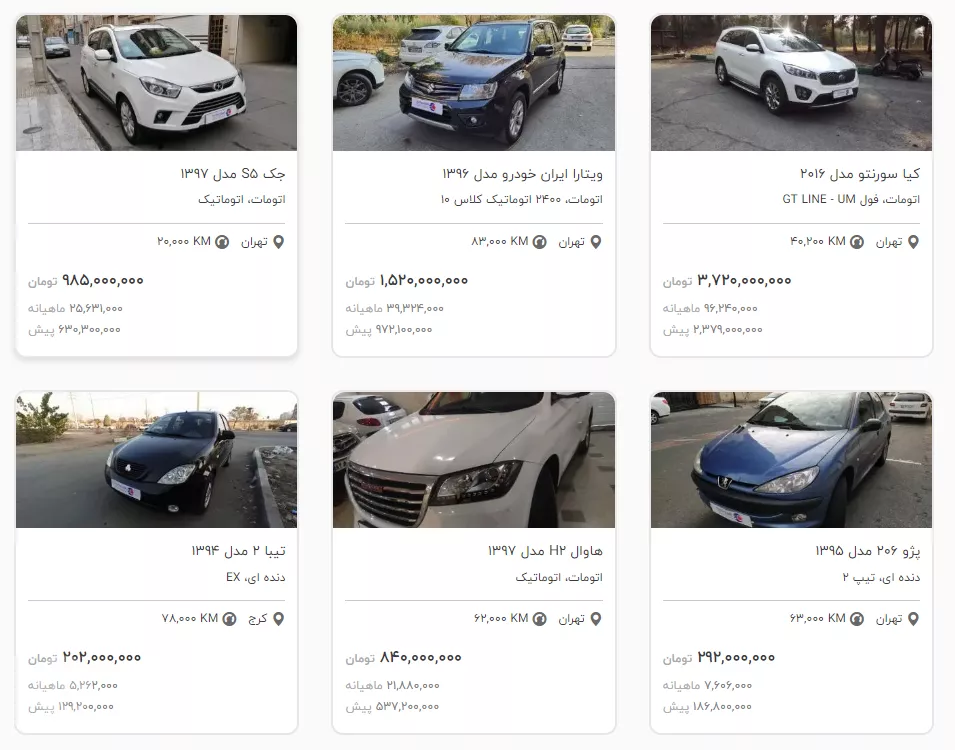This screenshot has height=750, width=955.
Task: Open the dark blue Suzuki Vitara photo
Action: coord(474,83)
